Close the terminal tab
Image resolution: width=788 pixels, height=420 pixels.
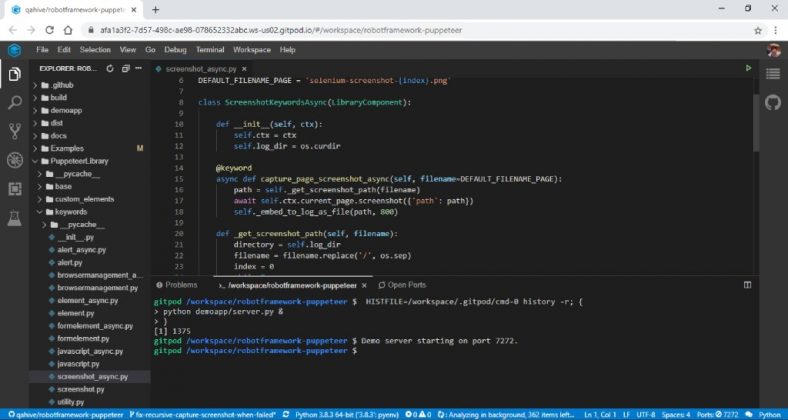click(x=364, y=285)
